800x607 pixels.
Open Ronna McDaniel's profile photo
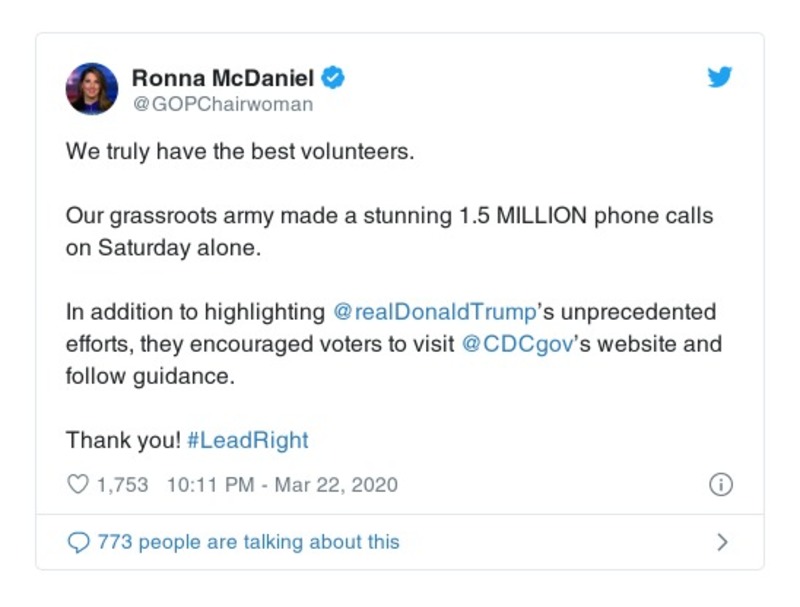(x=92, y=89)
